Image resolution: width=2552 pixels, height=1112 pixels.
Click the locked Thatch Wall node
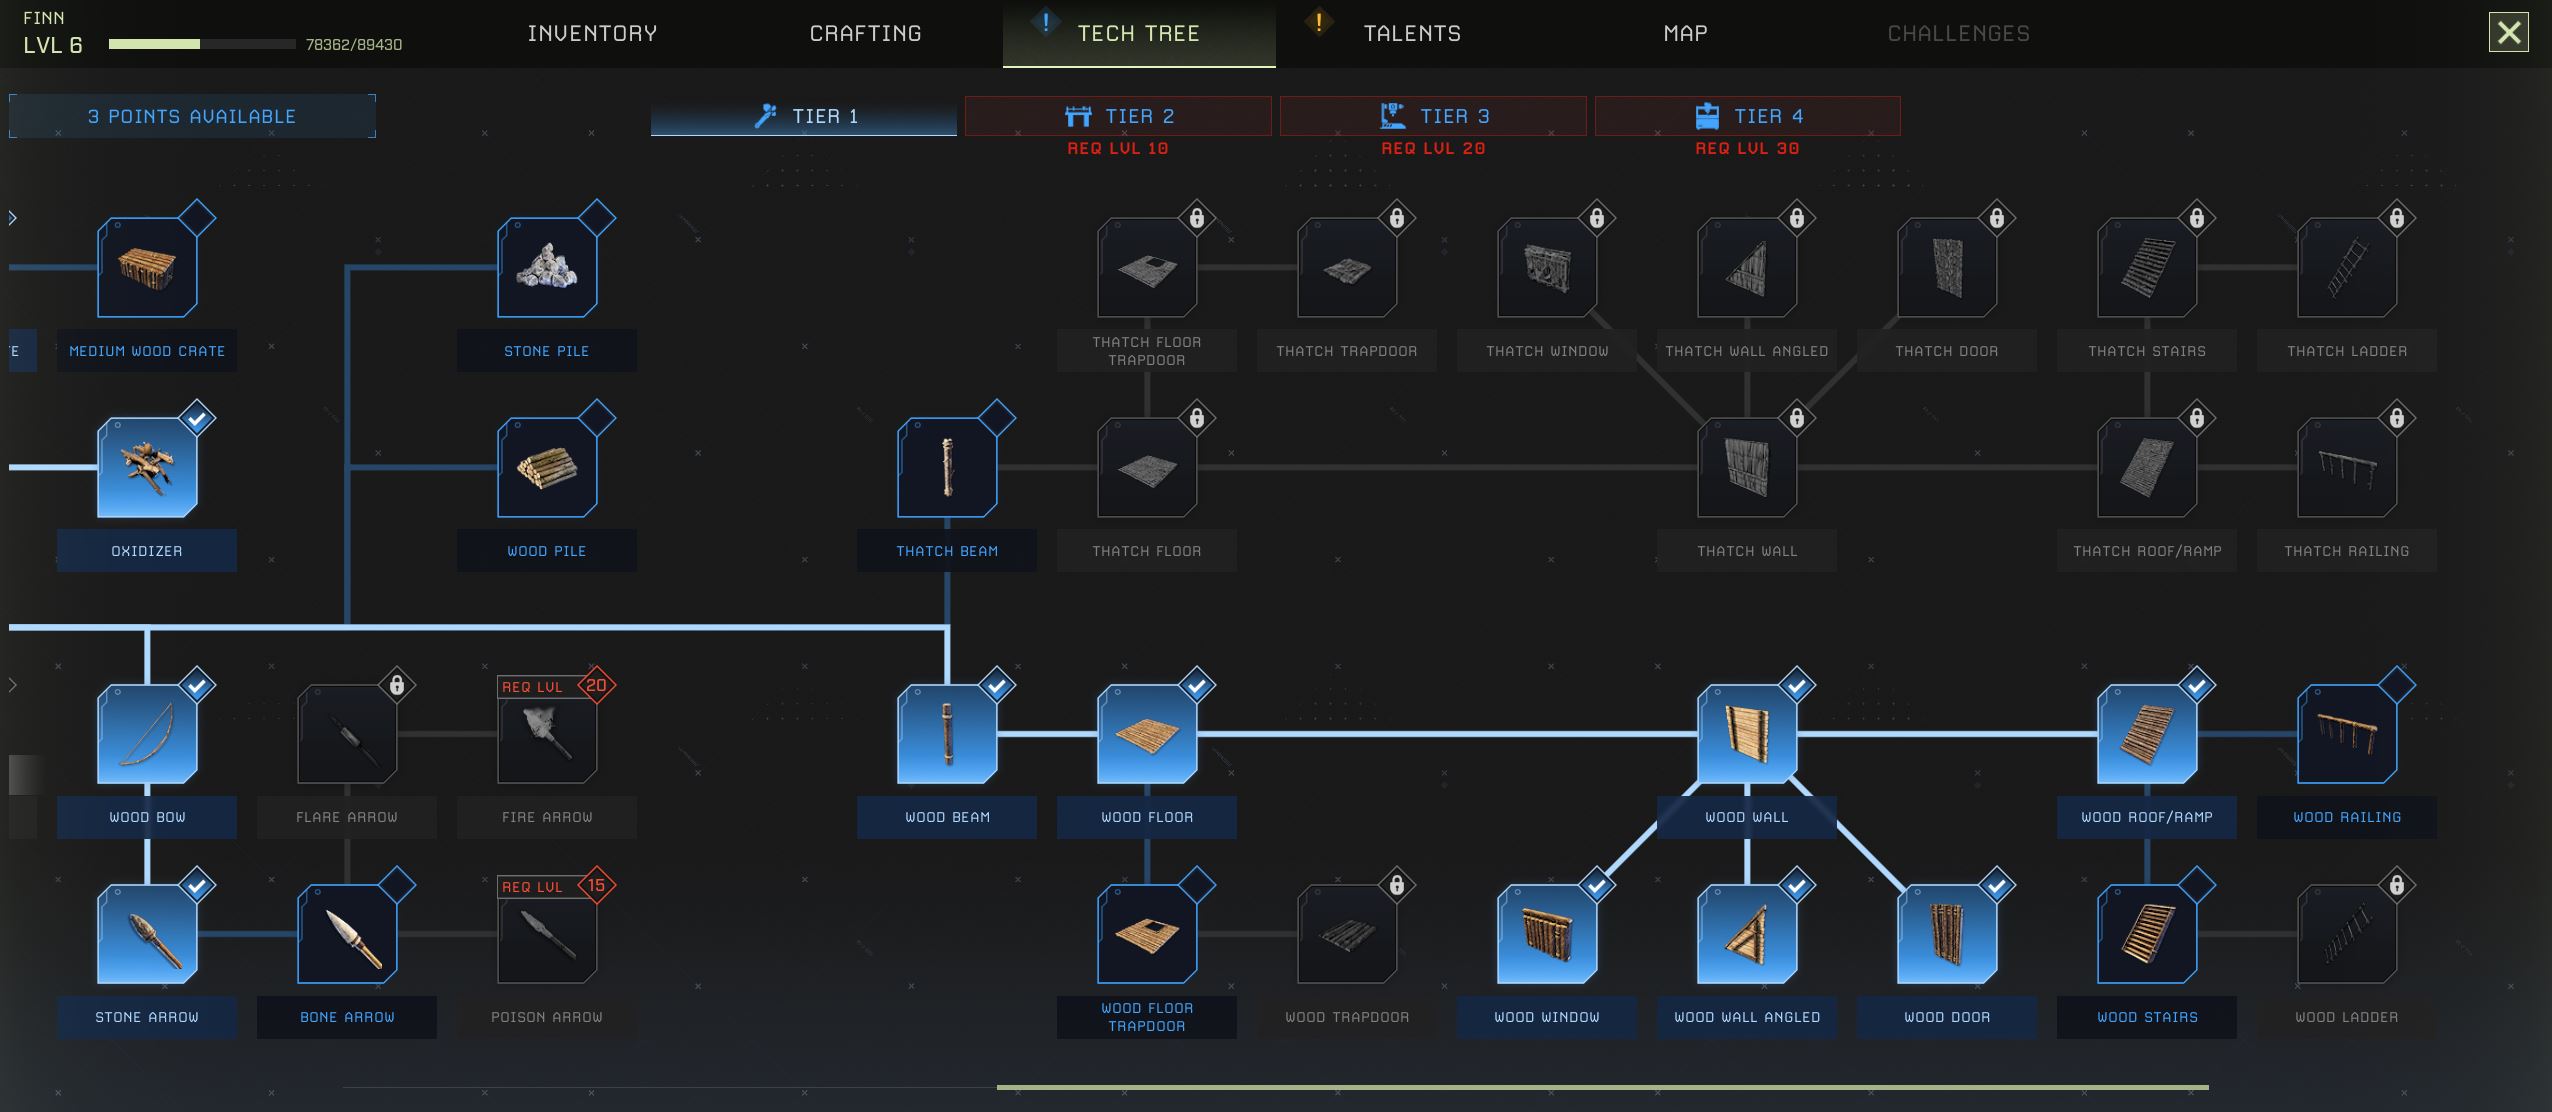click(x=1747, y=468)
